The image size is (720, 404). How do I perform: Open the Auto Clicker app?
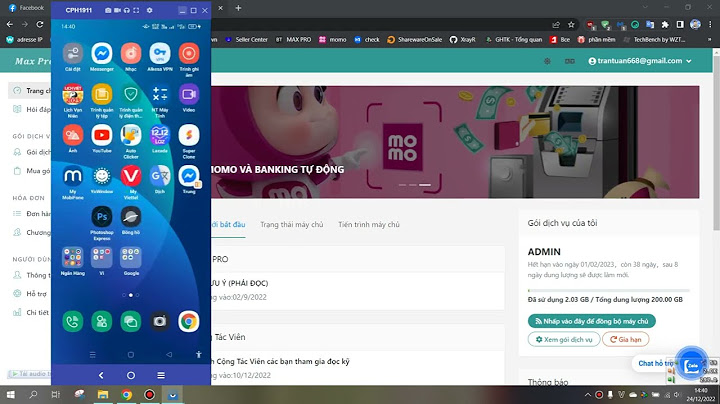point(131,135)
